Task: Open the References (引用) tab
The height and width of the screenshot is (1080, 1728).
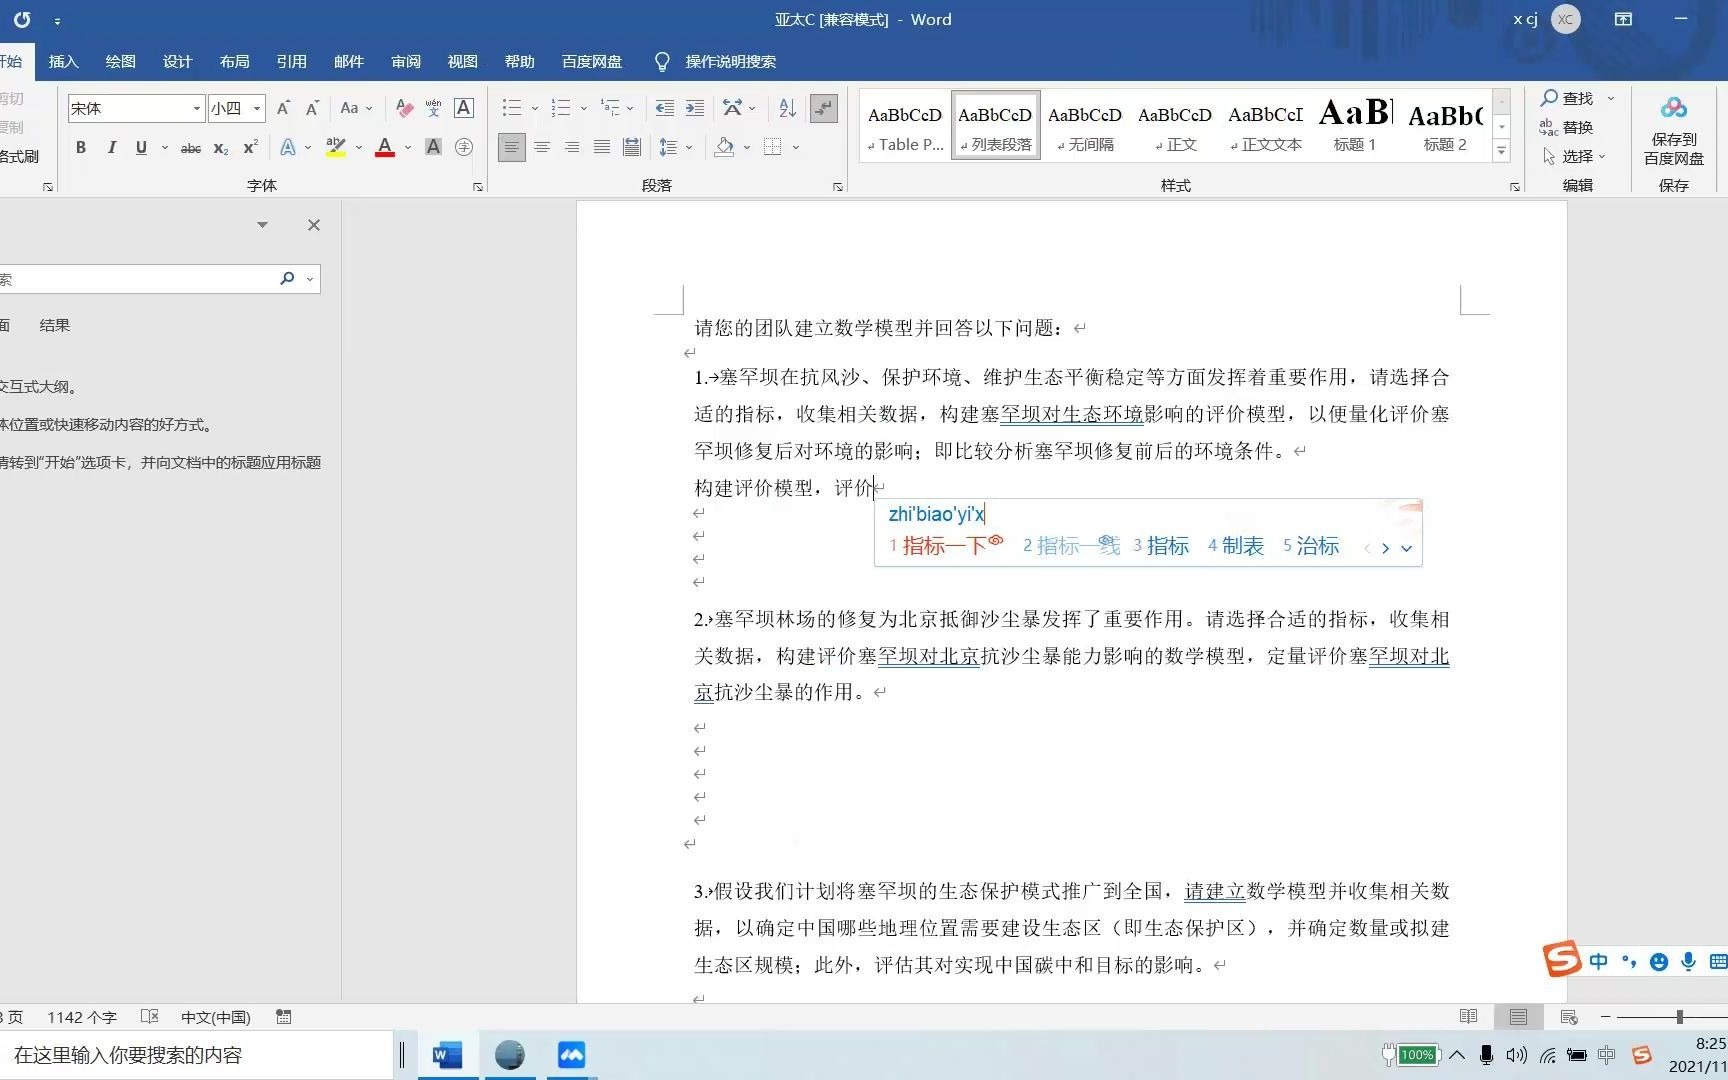Action: (291, 61)
